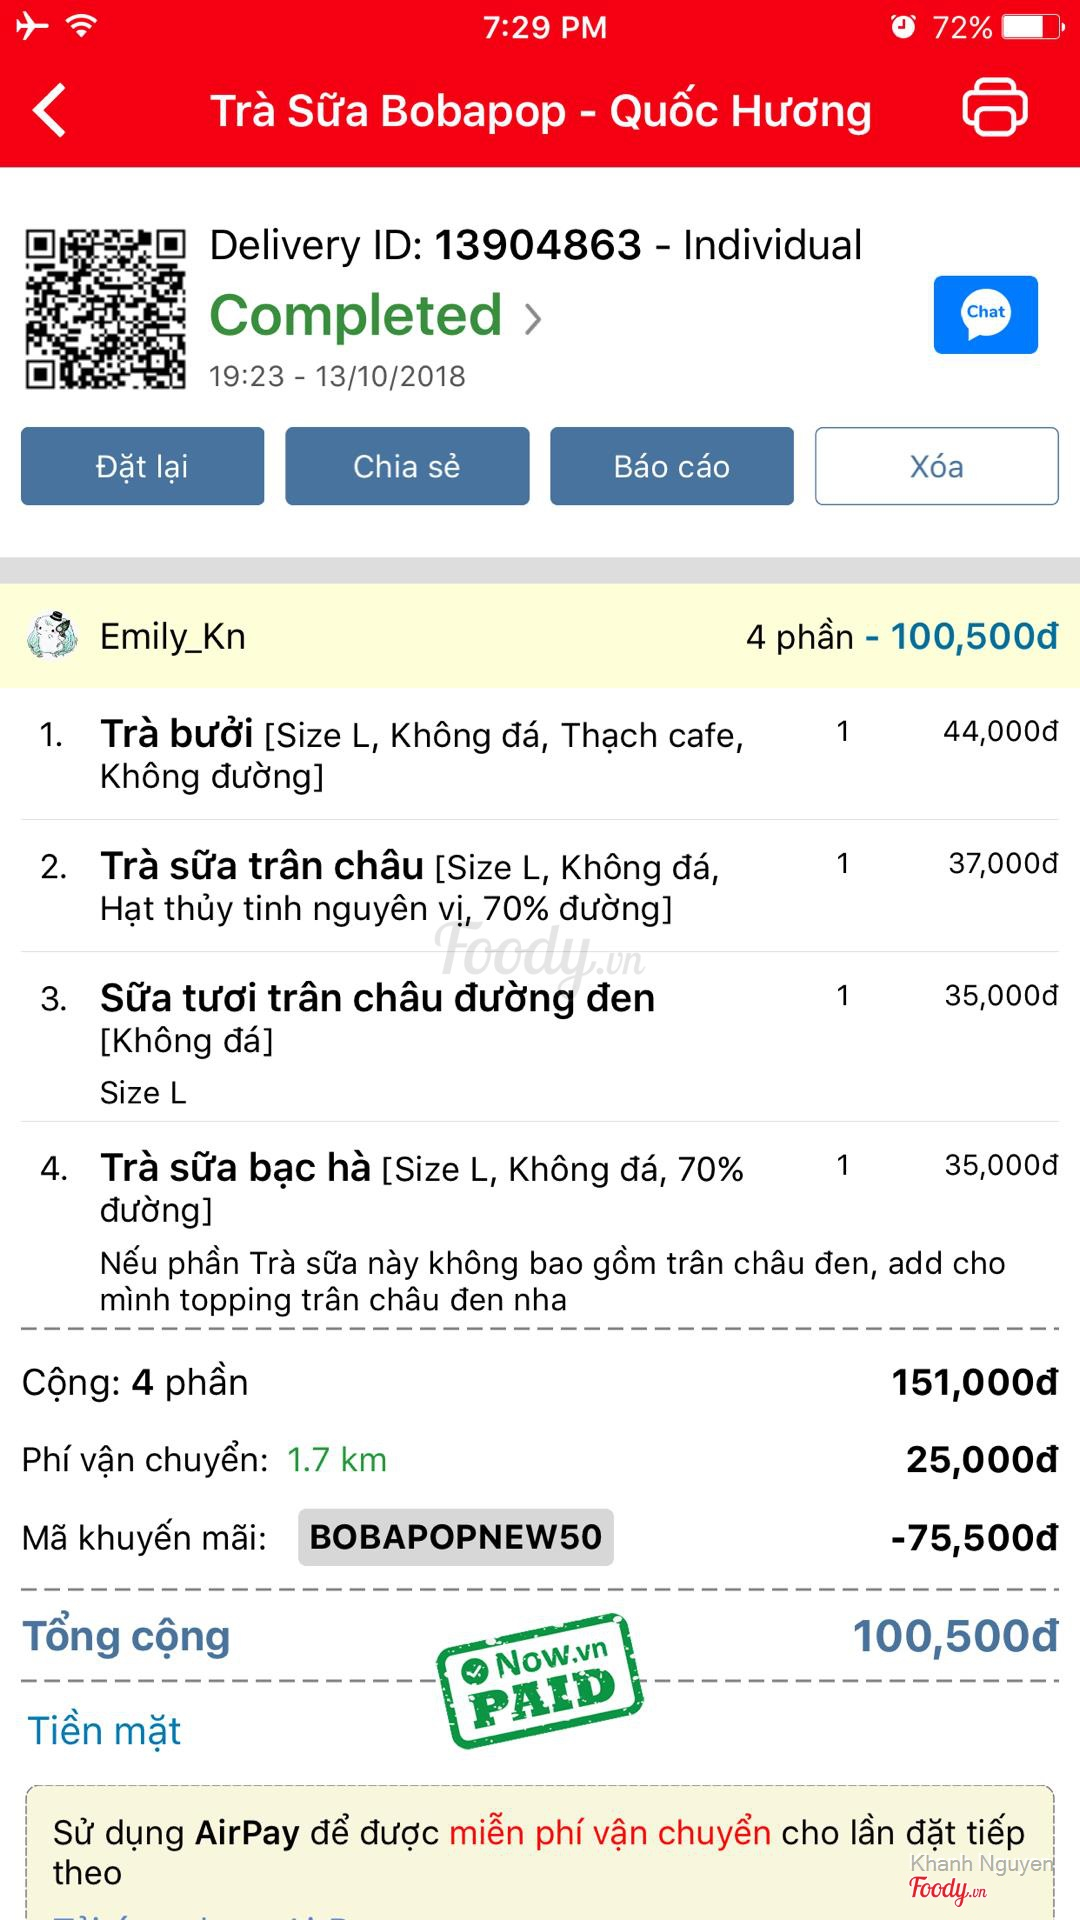Screen dimensions: 1080x1920
Task: Tap the Now.vn PAID stamp
Action: (x=539, y=1680)
